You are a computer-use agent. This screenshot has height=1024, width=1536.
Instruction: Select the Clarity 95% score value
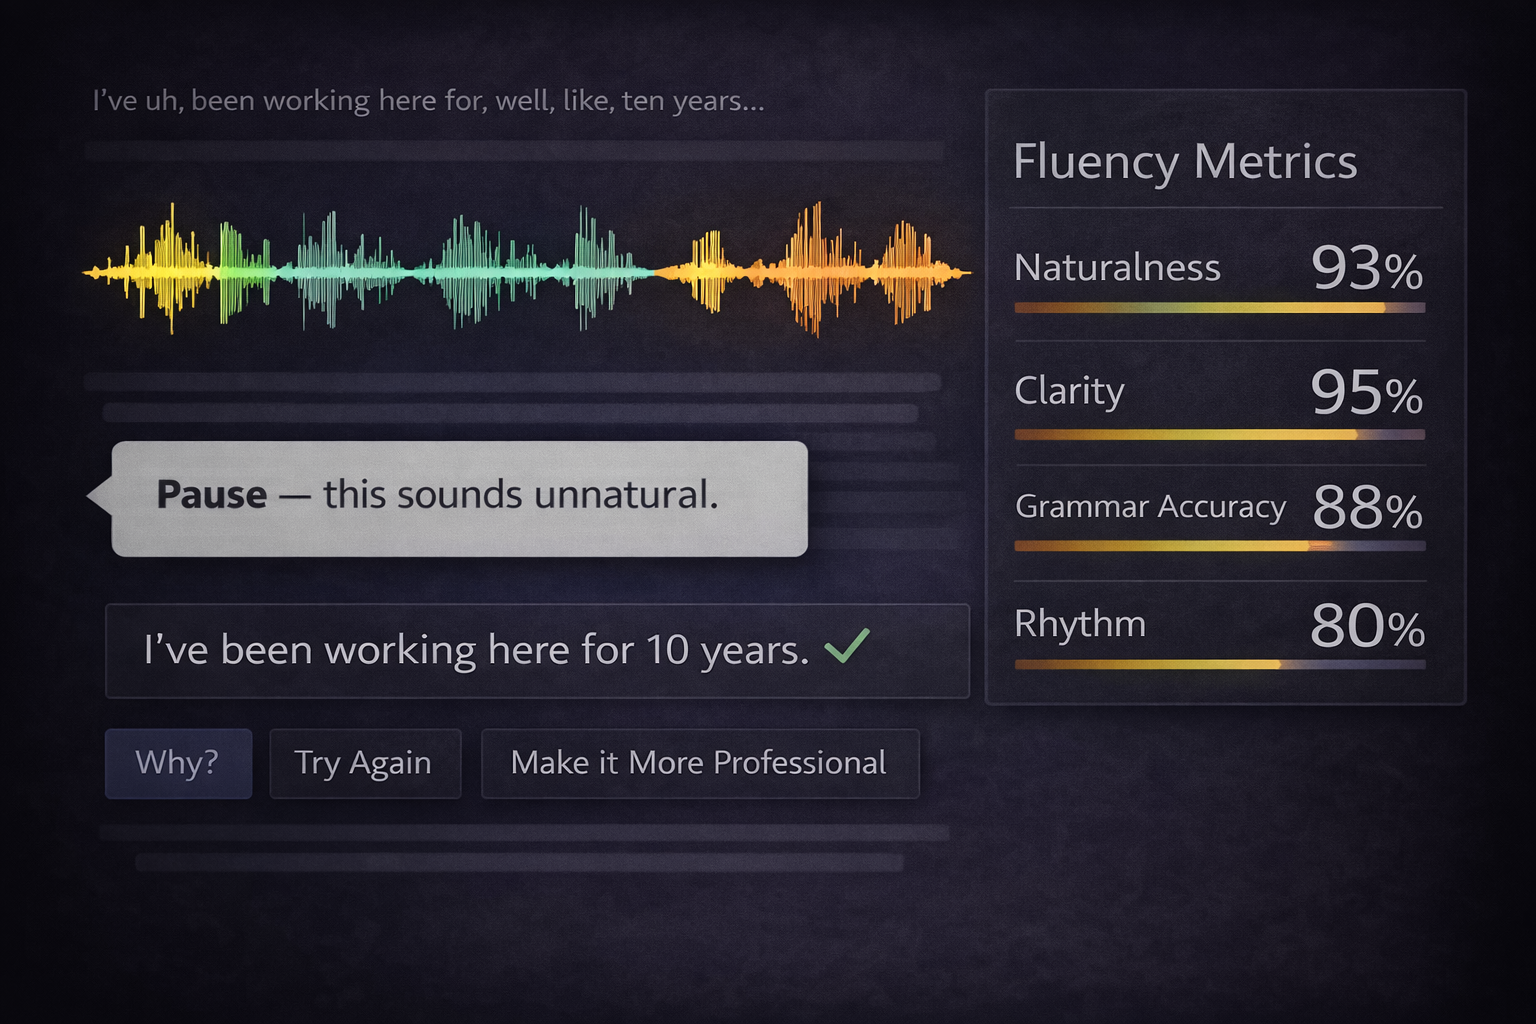(x=1366, y=391)
